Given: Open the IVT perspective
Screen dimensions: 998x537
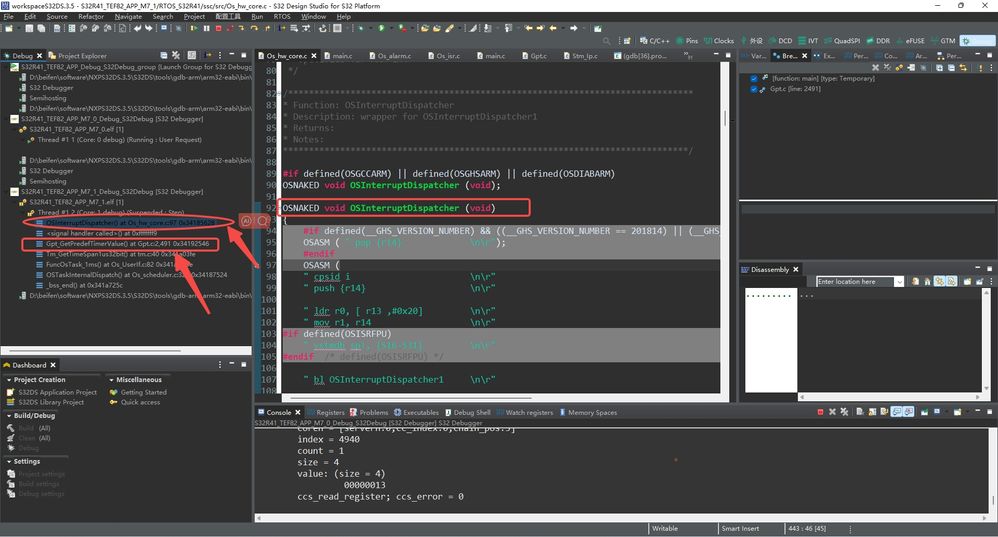Looking at the screenshot, I should [808, 41].
